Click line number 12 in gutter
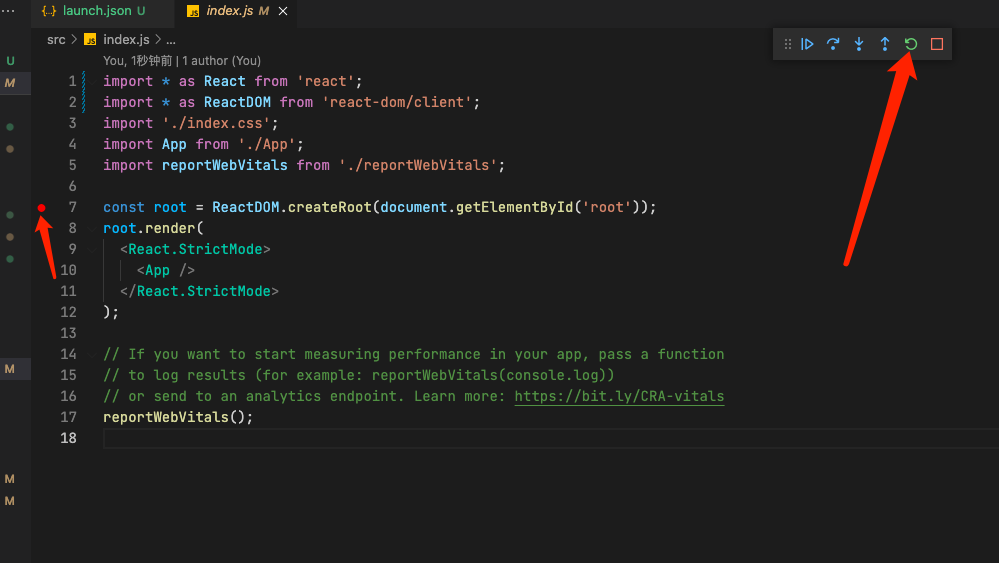 (68, 312)
